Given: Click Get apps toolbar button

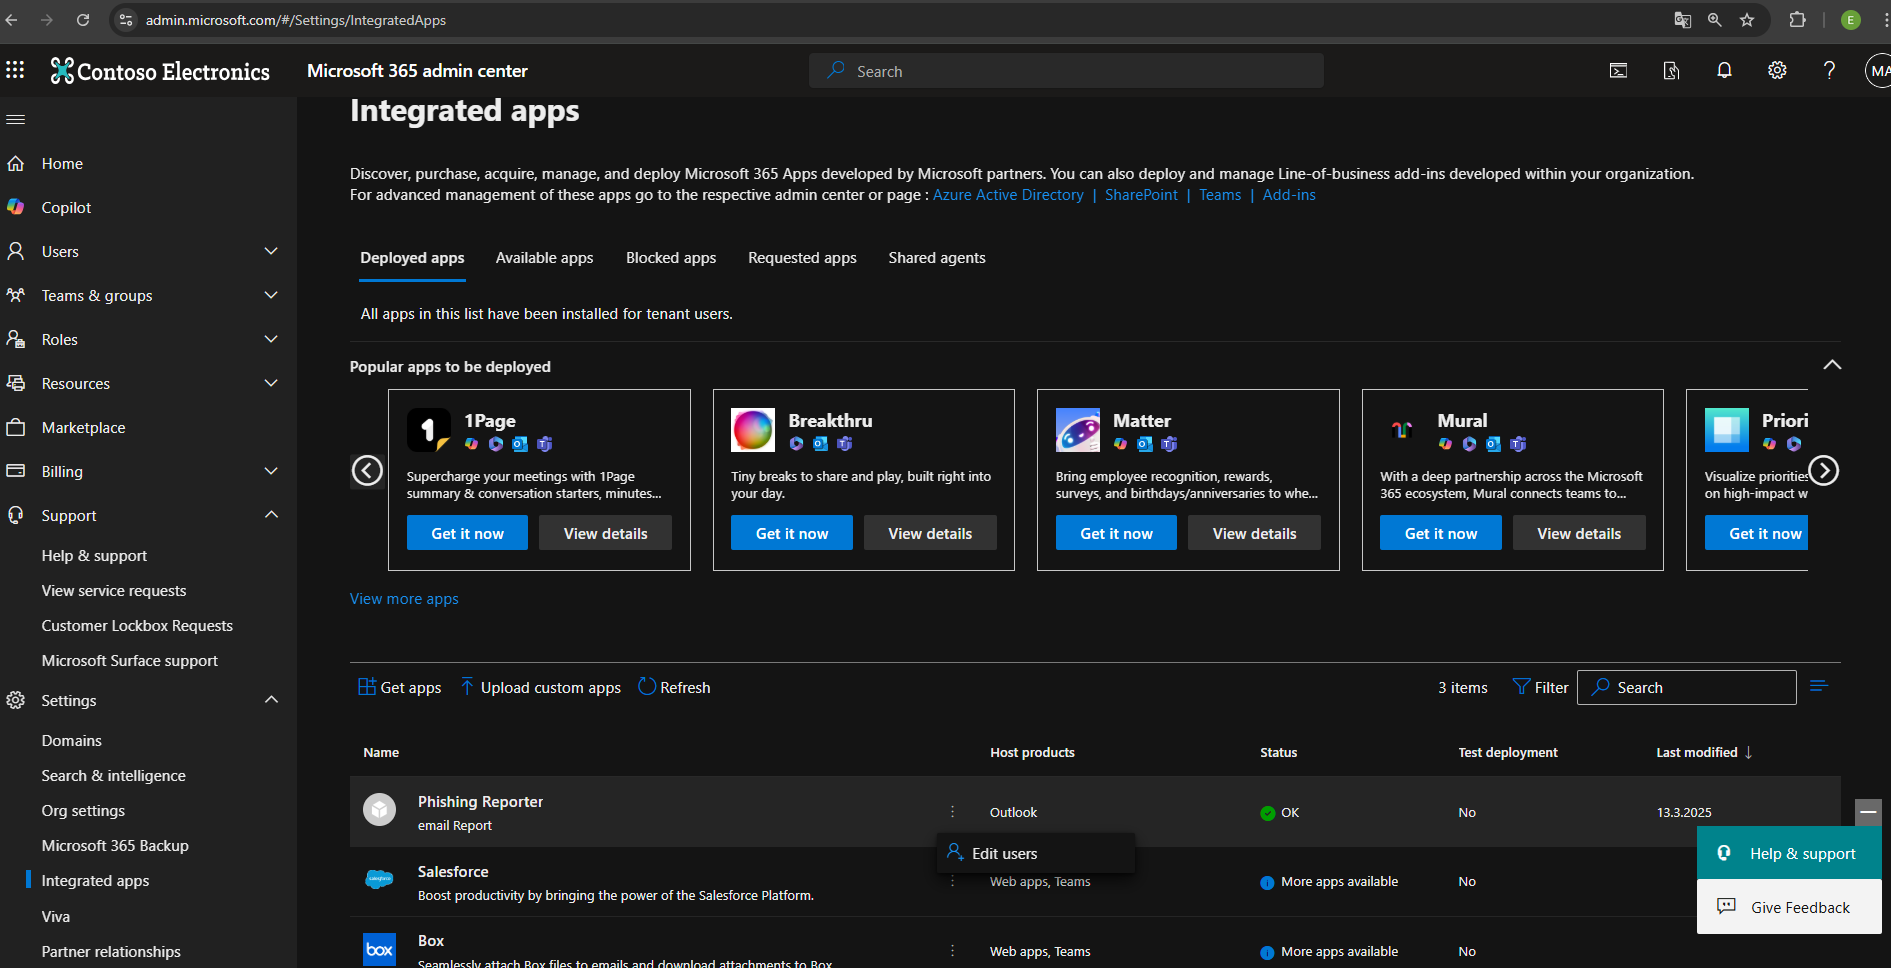Looking at the screenshot, I should tap(400, 687).
